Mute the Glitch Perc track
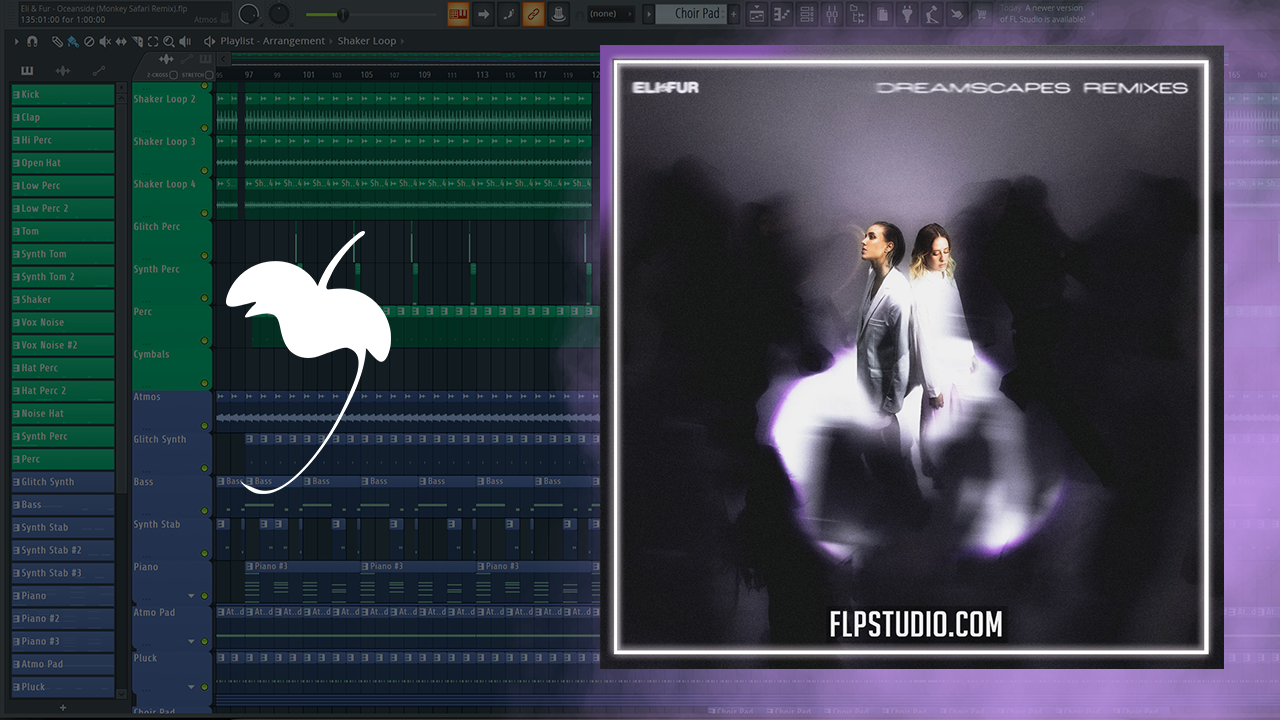 [205, 255]
